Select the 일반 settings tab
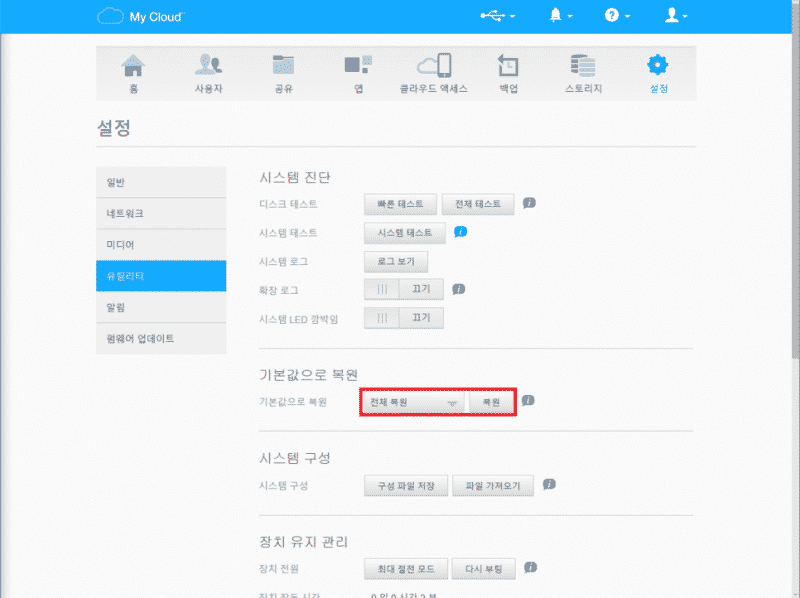The width and height of the screenshot is (800, 598). [161, 182]
